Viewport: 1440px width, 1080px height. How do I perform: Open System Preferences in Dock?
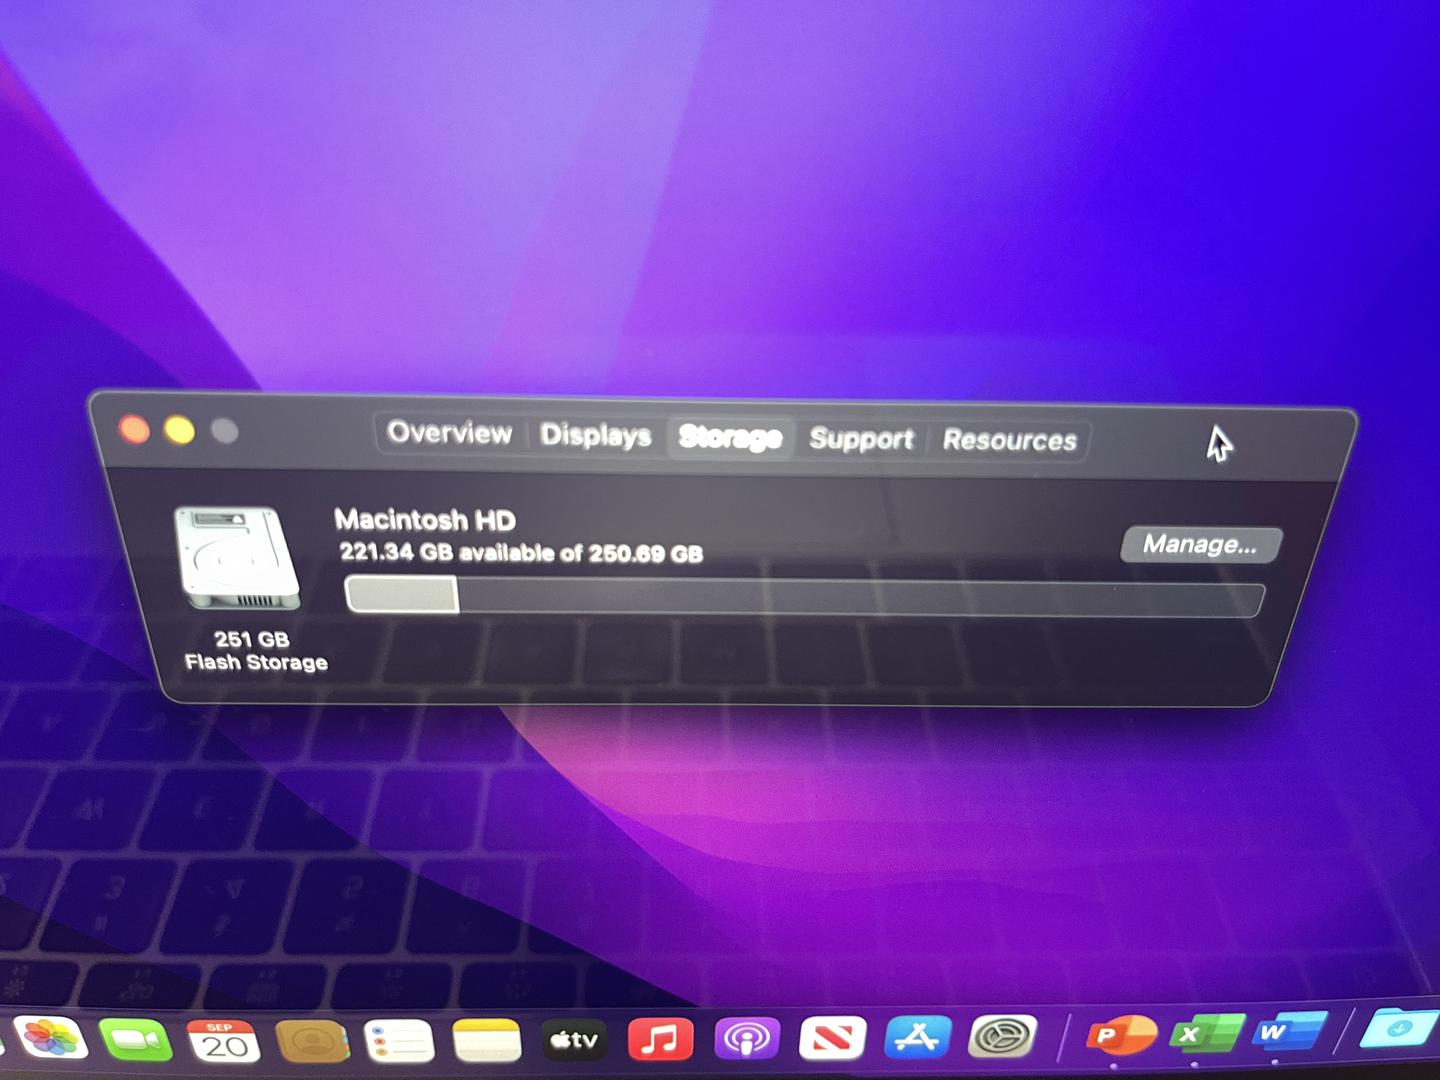coord(1002,1037)
